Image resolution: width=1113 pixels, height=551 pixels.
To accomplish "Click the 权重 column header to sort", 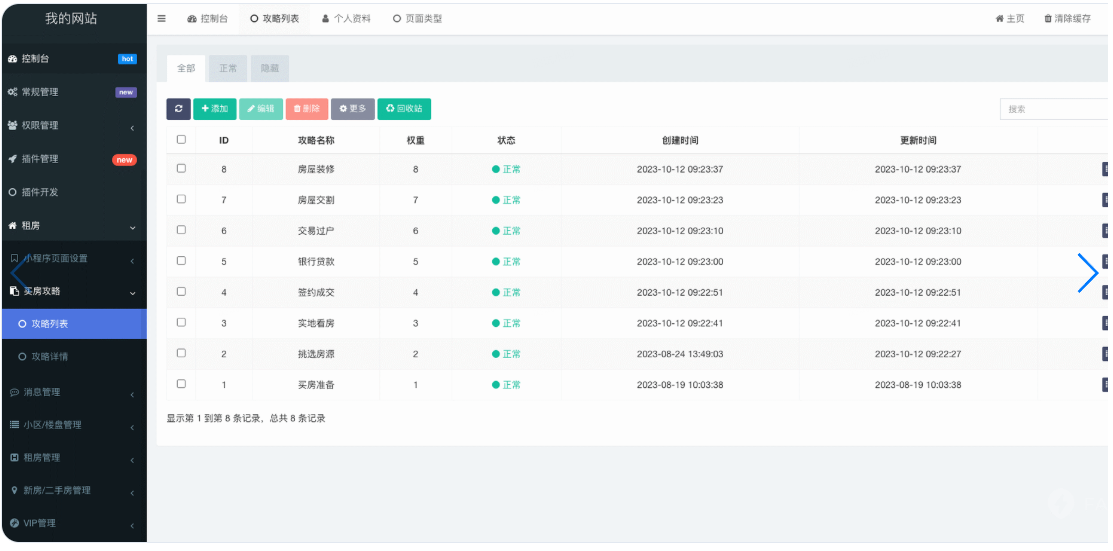I will [415, 140].
